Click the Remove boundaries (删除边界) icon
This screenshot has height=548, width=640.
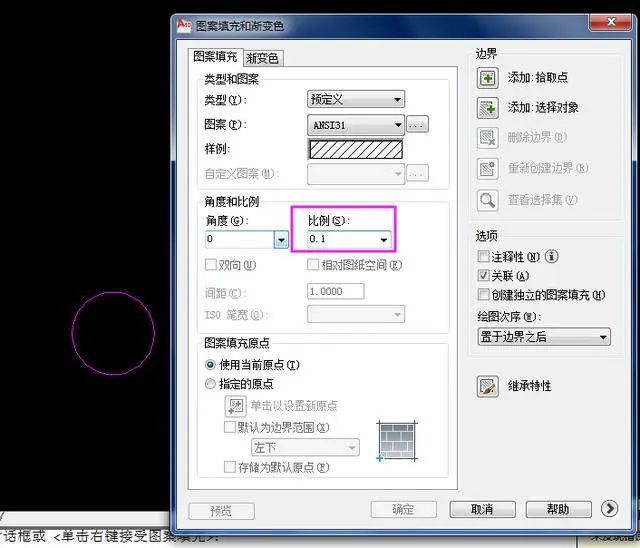point(487,138)
